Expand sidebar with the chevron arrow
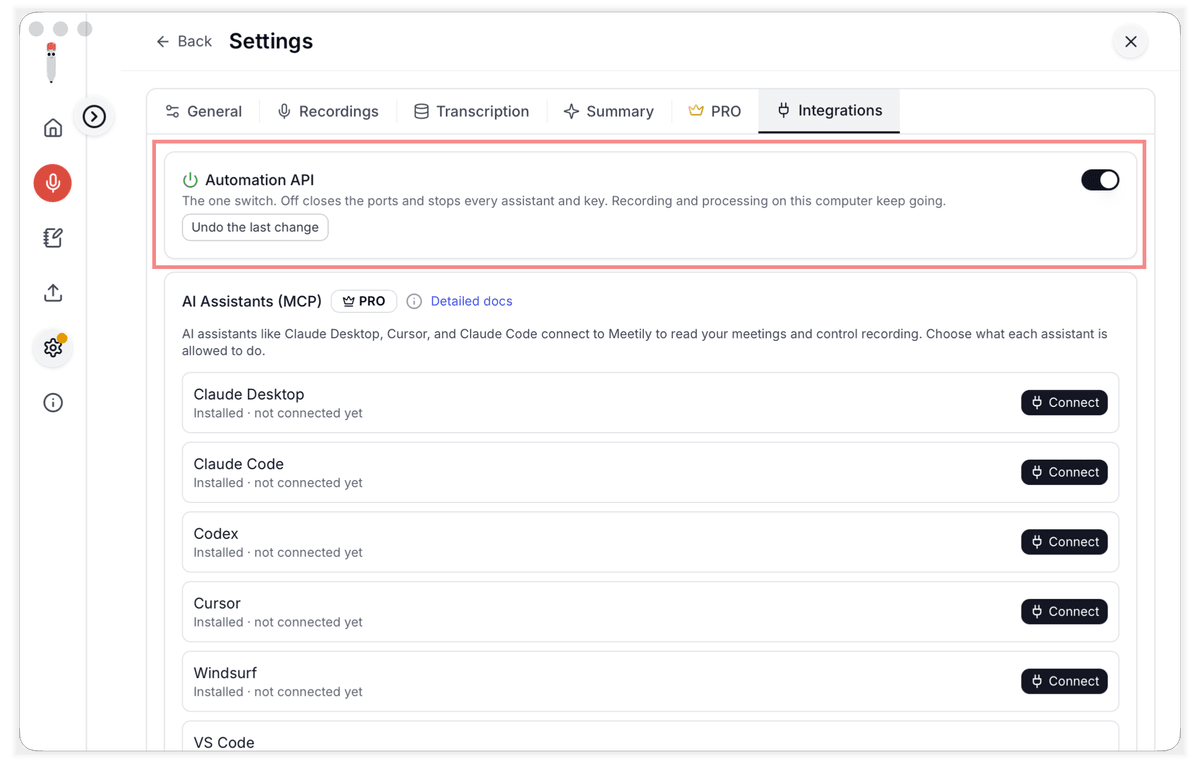Image resolution: width=1200 pixels, height=763 pixels. point(94,117)
